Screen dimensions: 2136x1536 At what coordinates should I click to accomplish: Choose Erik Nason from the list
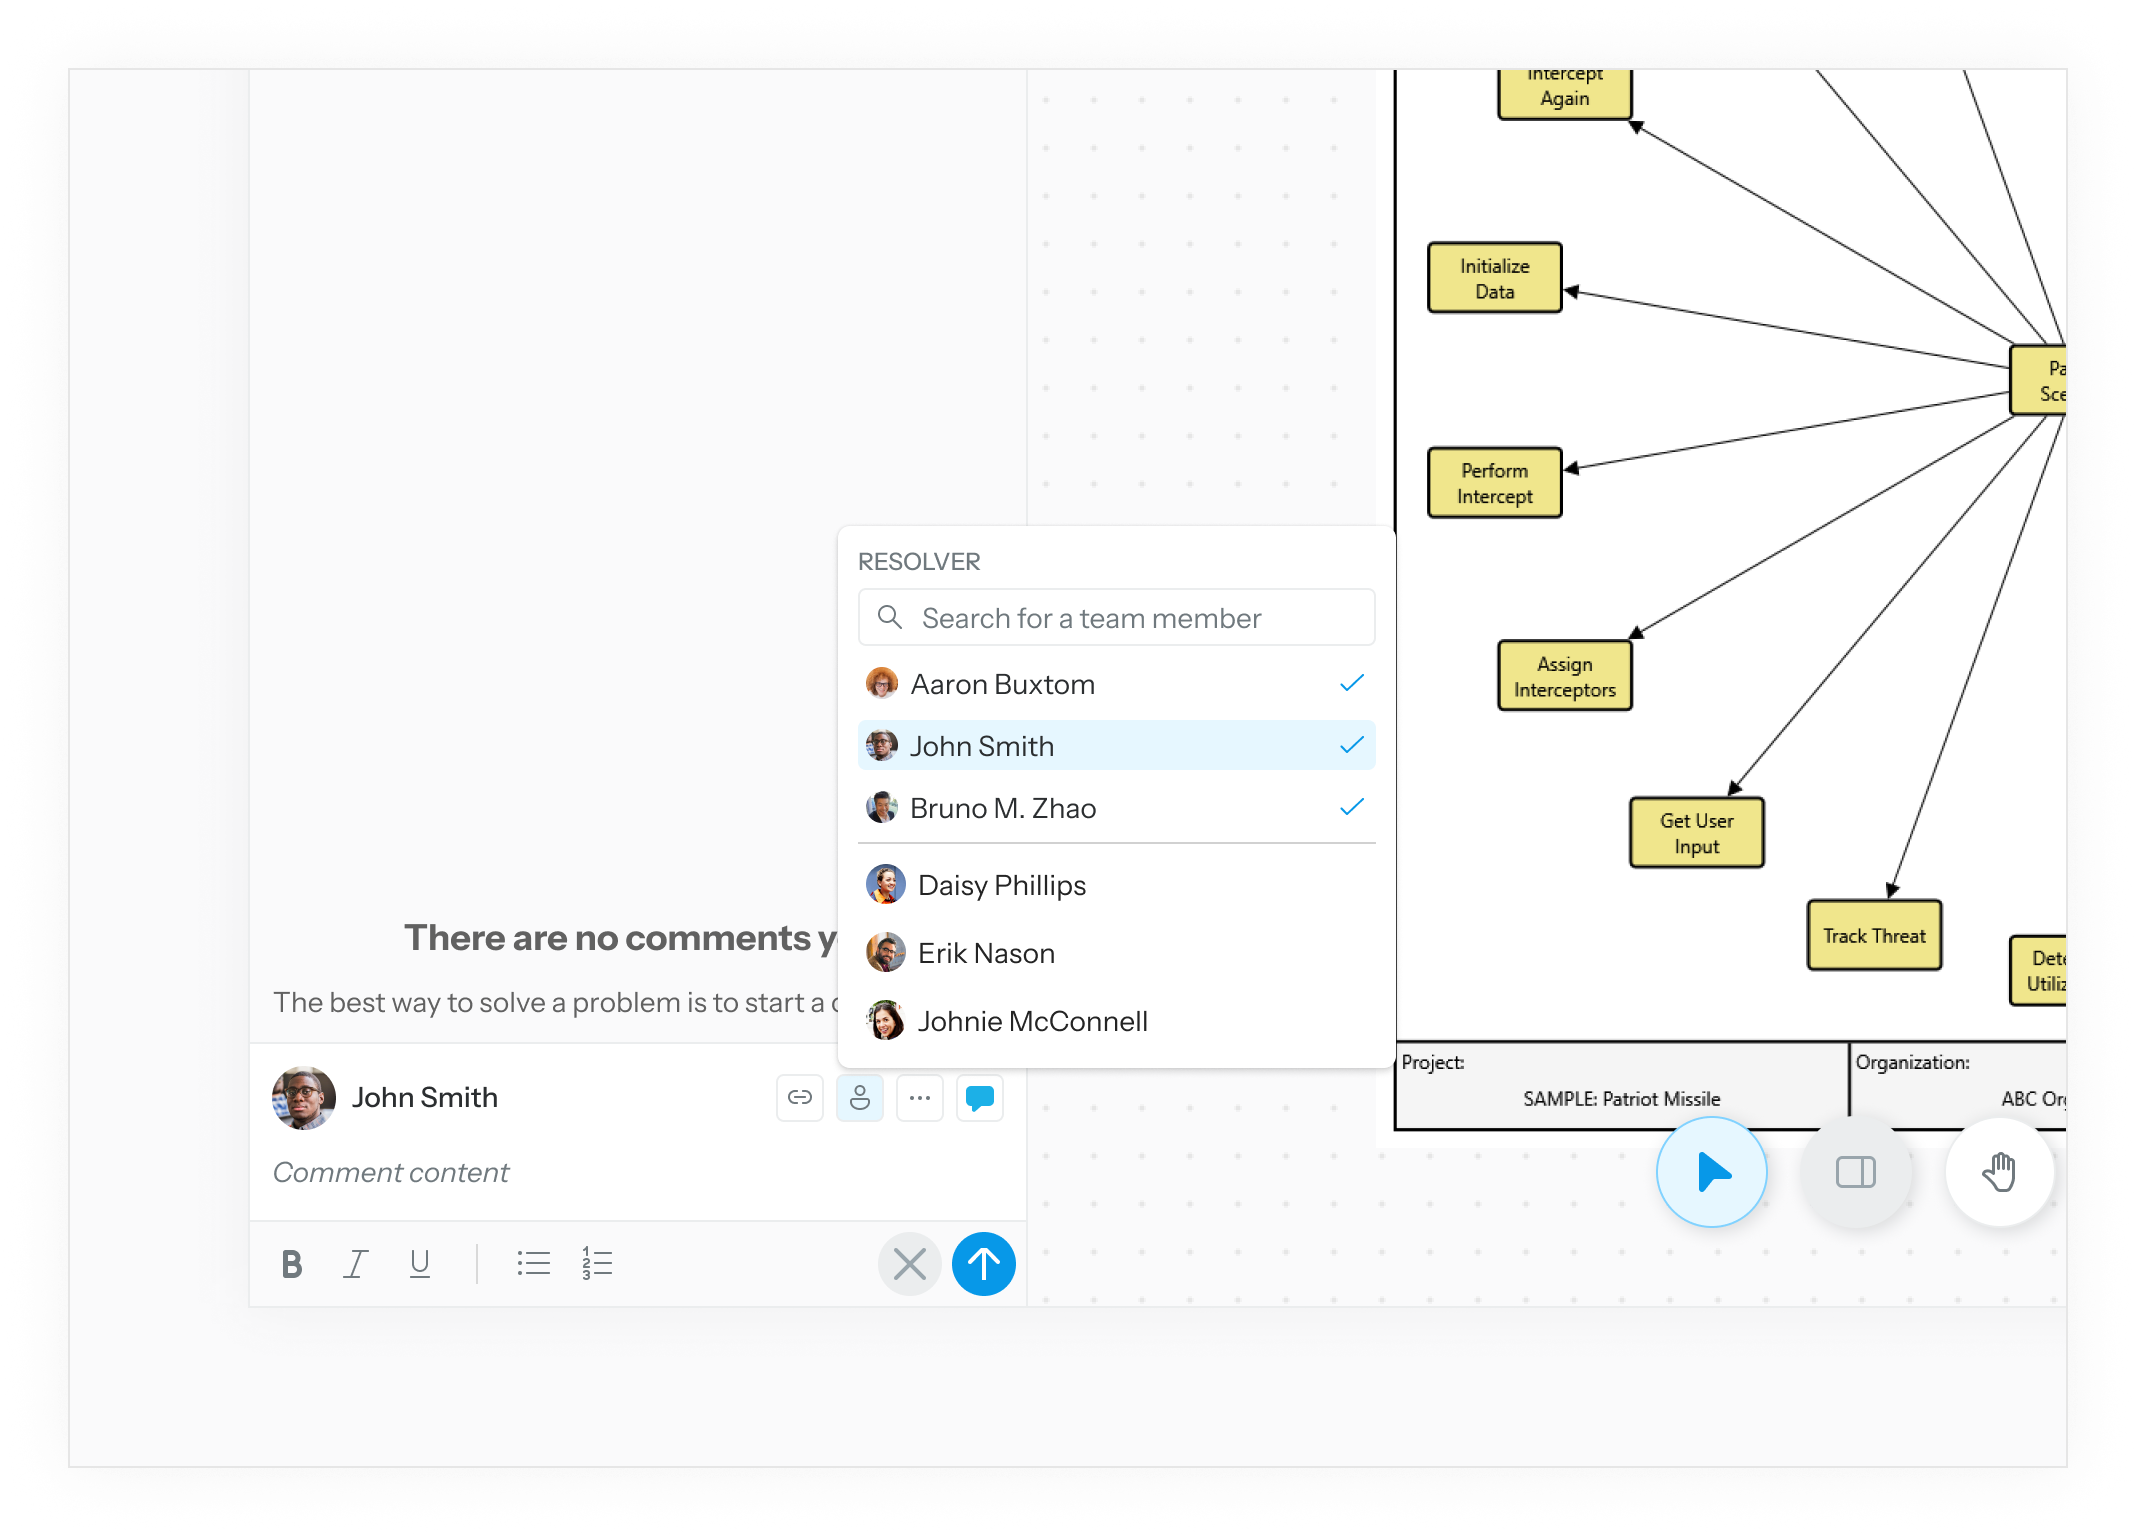tap(986, 953)
